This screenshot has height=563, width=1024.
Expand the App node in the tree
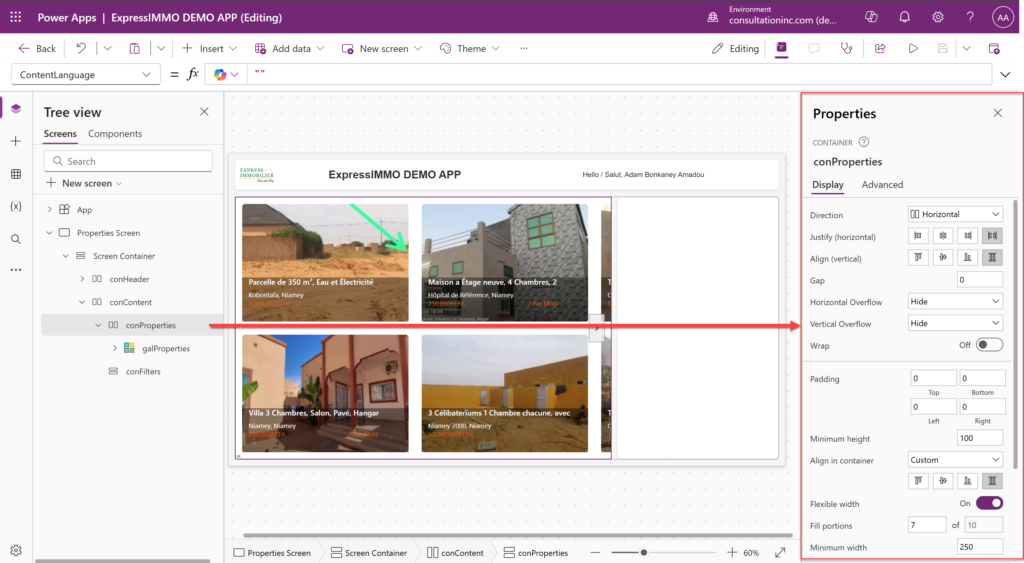coord(50,210)
